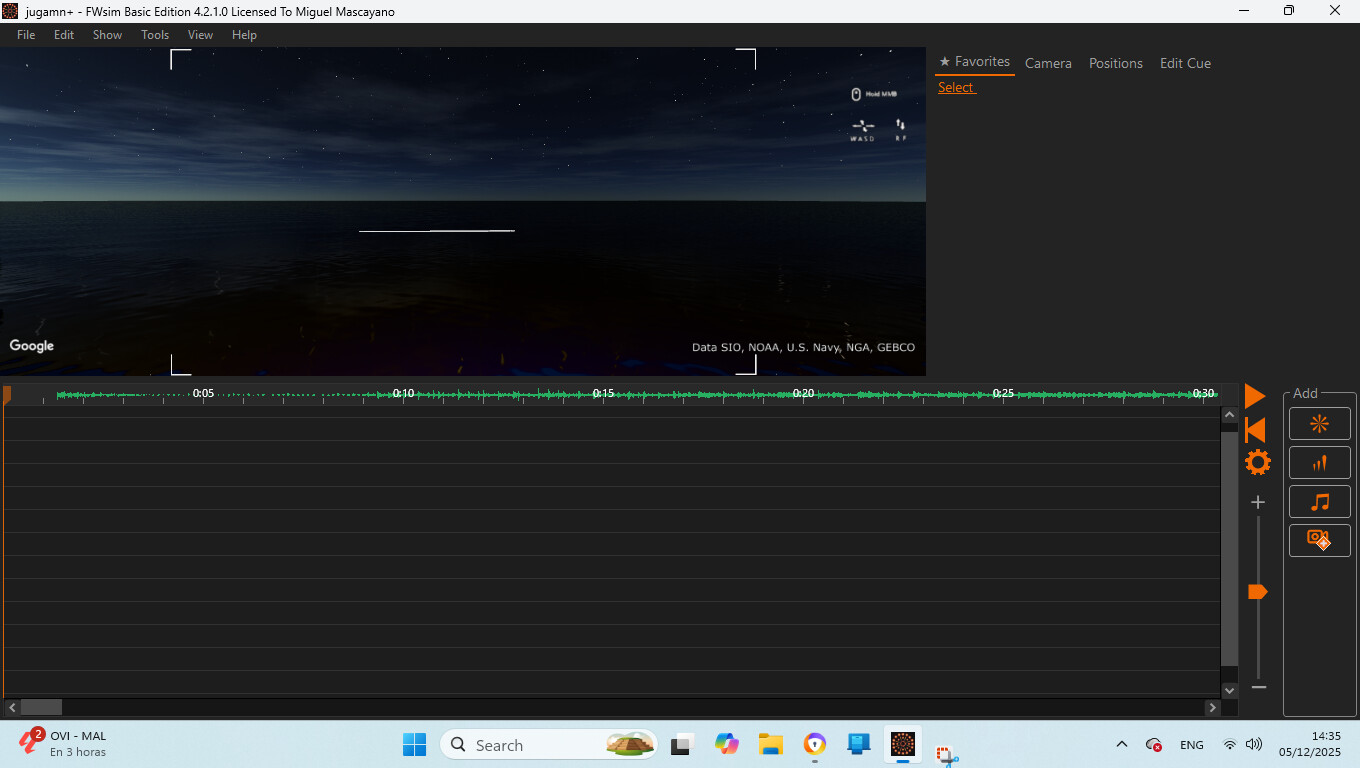Screen dimensions: 1360x768
Task: Add a camera keyframe with camera icon
Action: [1319, 540]
